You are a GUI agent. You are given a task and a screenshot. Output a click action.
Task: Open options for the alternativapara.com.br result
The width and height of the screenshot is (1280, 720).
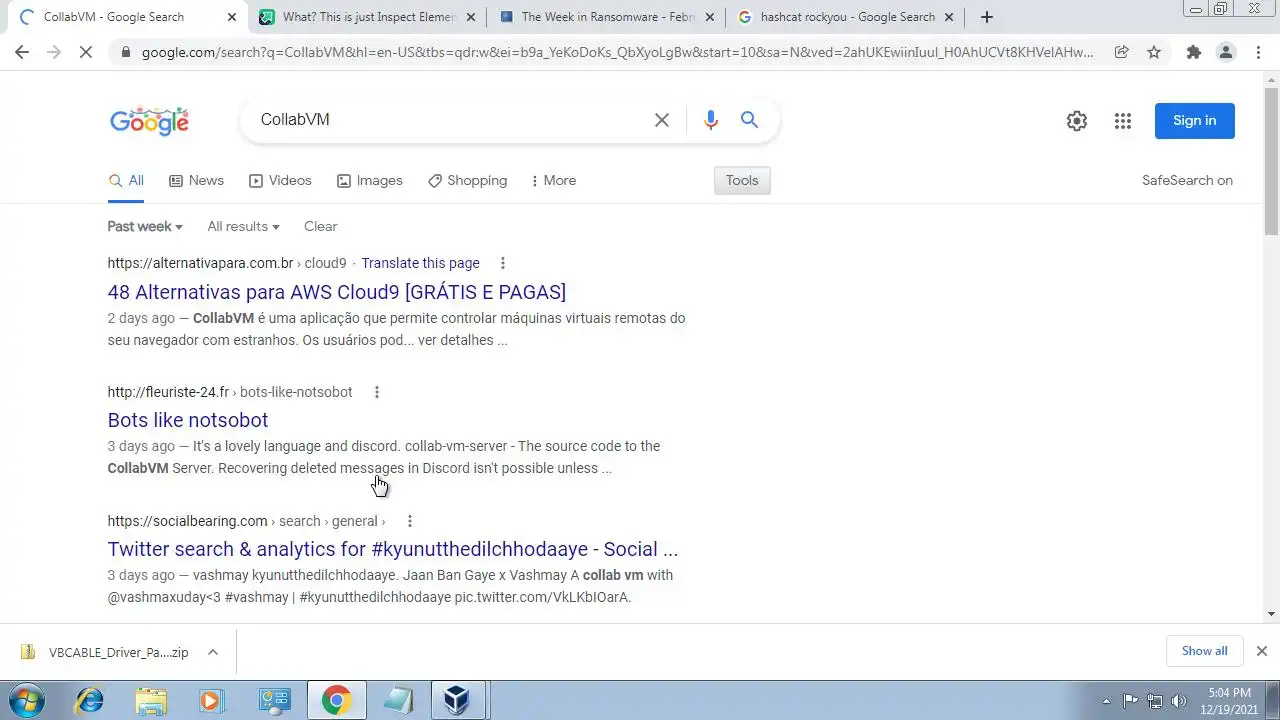click(503, 263)
